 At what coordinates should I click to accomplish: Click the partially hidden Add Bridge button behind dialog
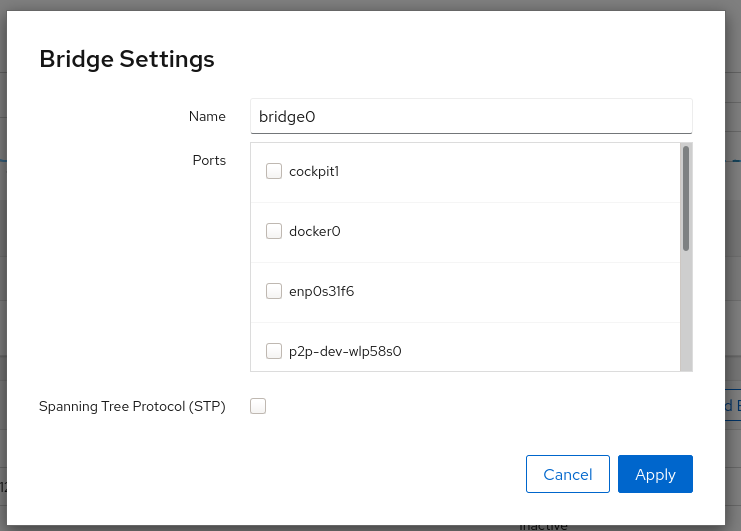click(x=733, y=406)
